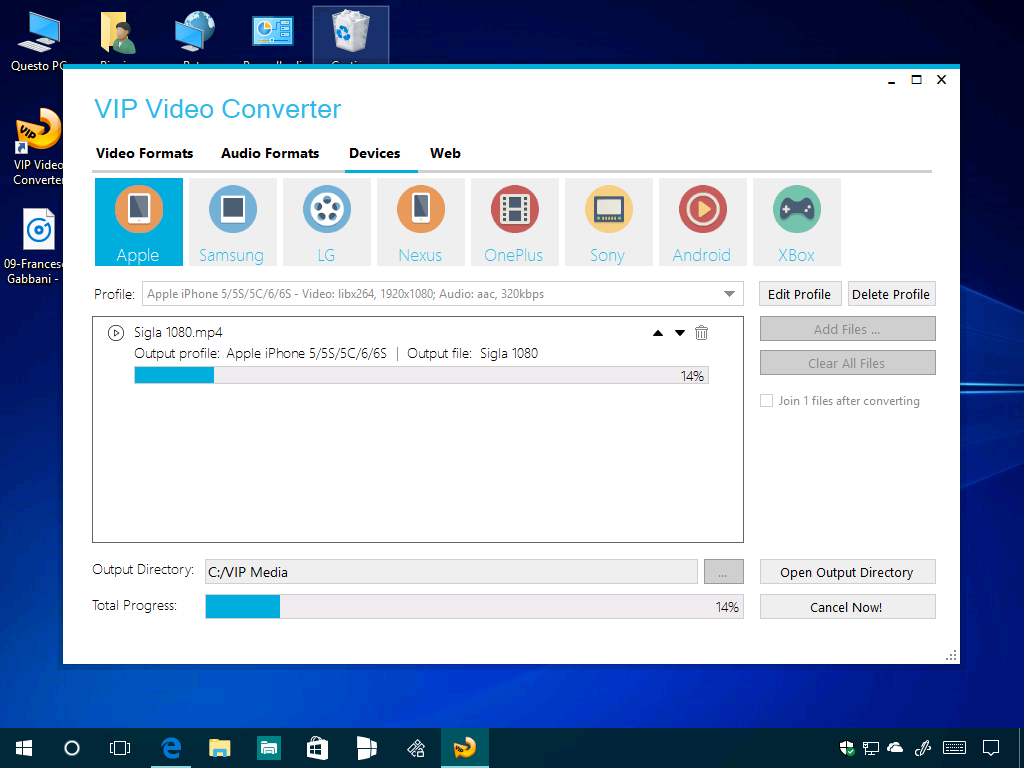
Task: Select the XBox device category
Action: pyautogui.click(x=797, y=222)
